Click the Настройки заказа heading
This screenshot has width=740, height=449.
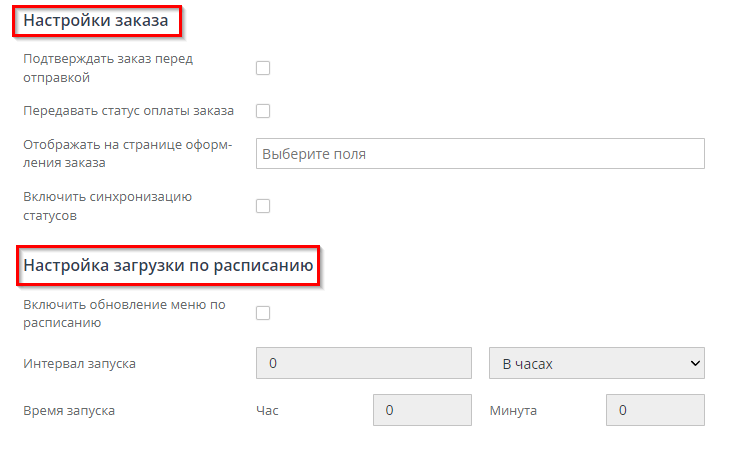click(x=95, y=20)
